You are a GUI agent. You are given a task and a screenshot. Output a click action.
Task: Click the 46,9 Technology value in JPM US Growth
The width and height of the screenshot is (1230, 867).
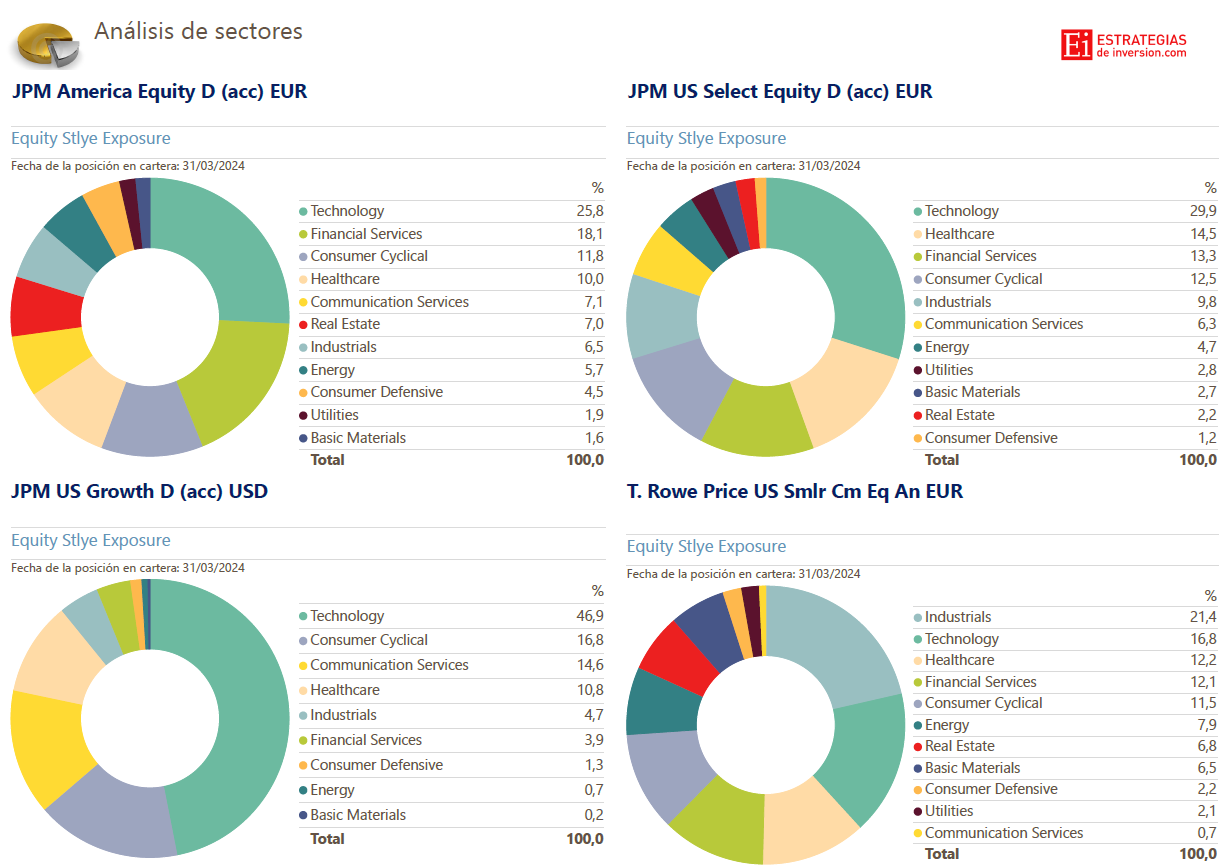[590, 616]
